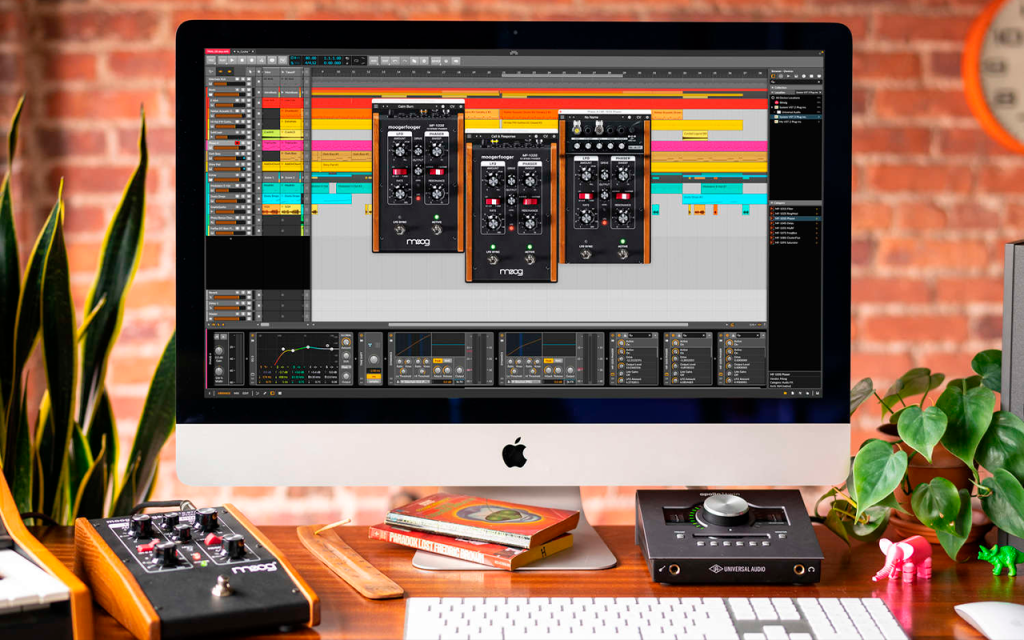Screen dimensions: 1024x640
Task: Click the browser search field
Action: point(795,82)
